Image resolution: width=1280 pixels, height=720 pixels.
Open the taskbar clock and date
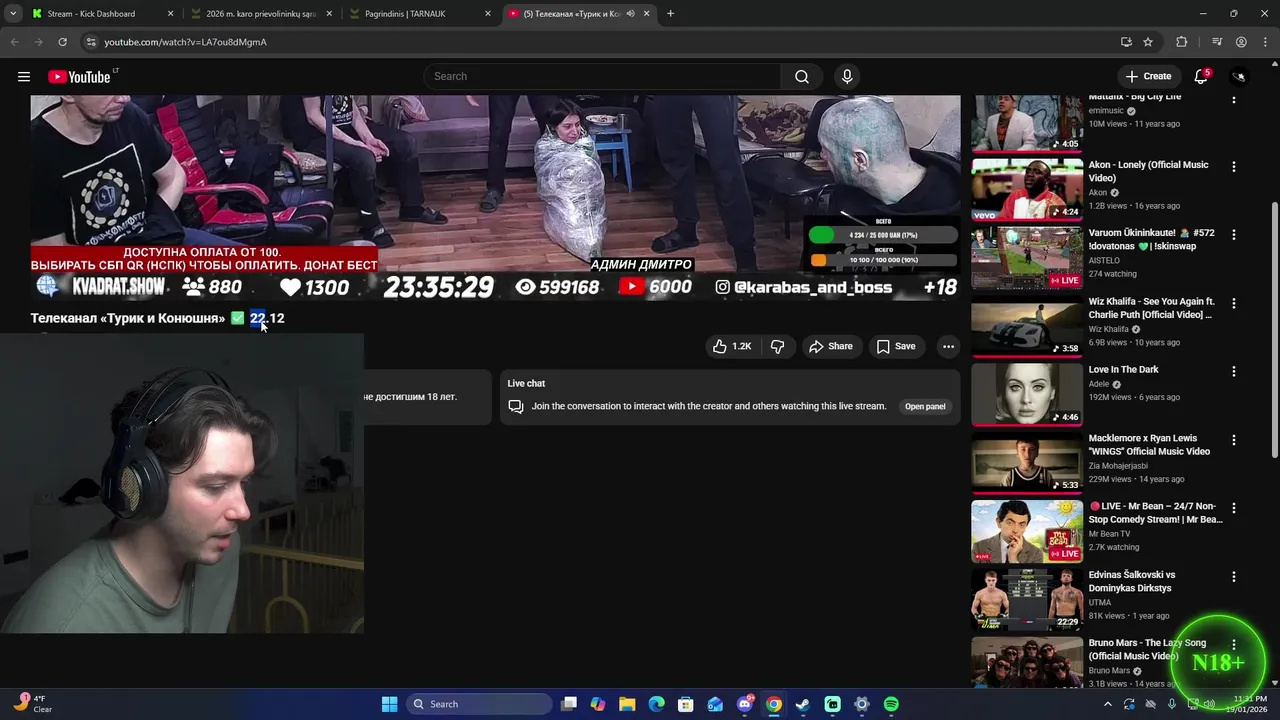click(1249, 704)
